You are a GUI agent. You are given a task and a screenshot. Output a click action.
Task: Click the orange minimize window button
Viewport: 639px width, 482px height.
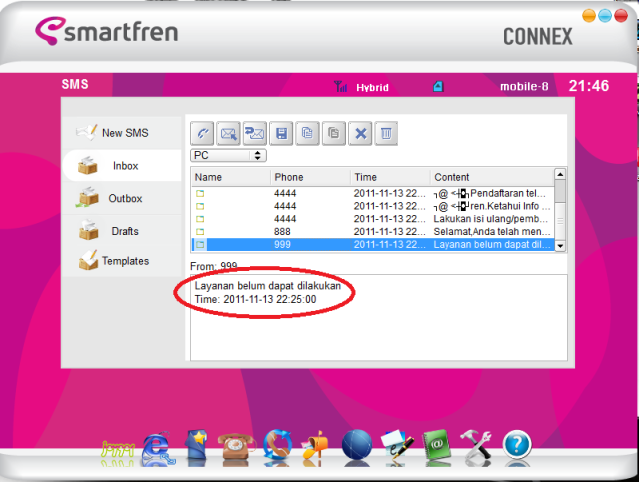coord(589,16)
